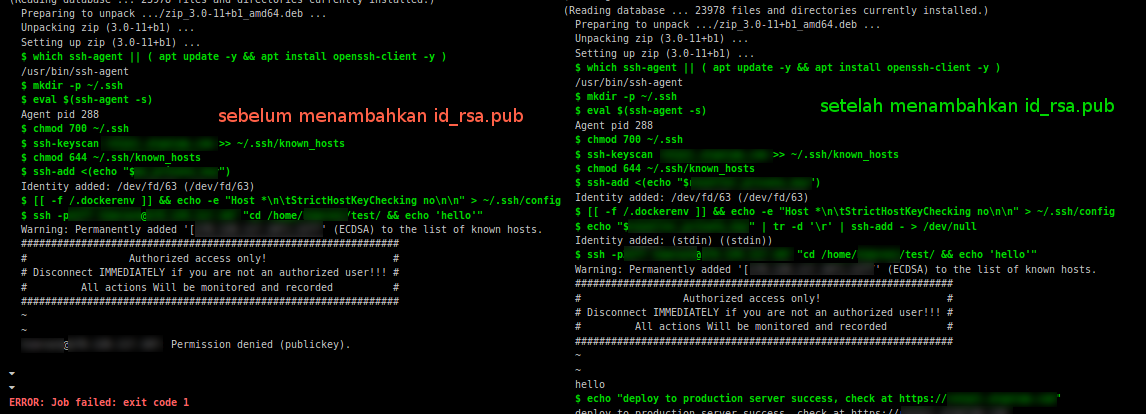Click "Permission denied (publickey)" message
Image resolution: width=1146 pixels, height=414 pixels.
(x=261, y=345)
